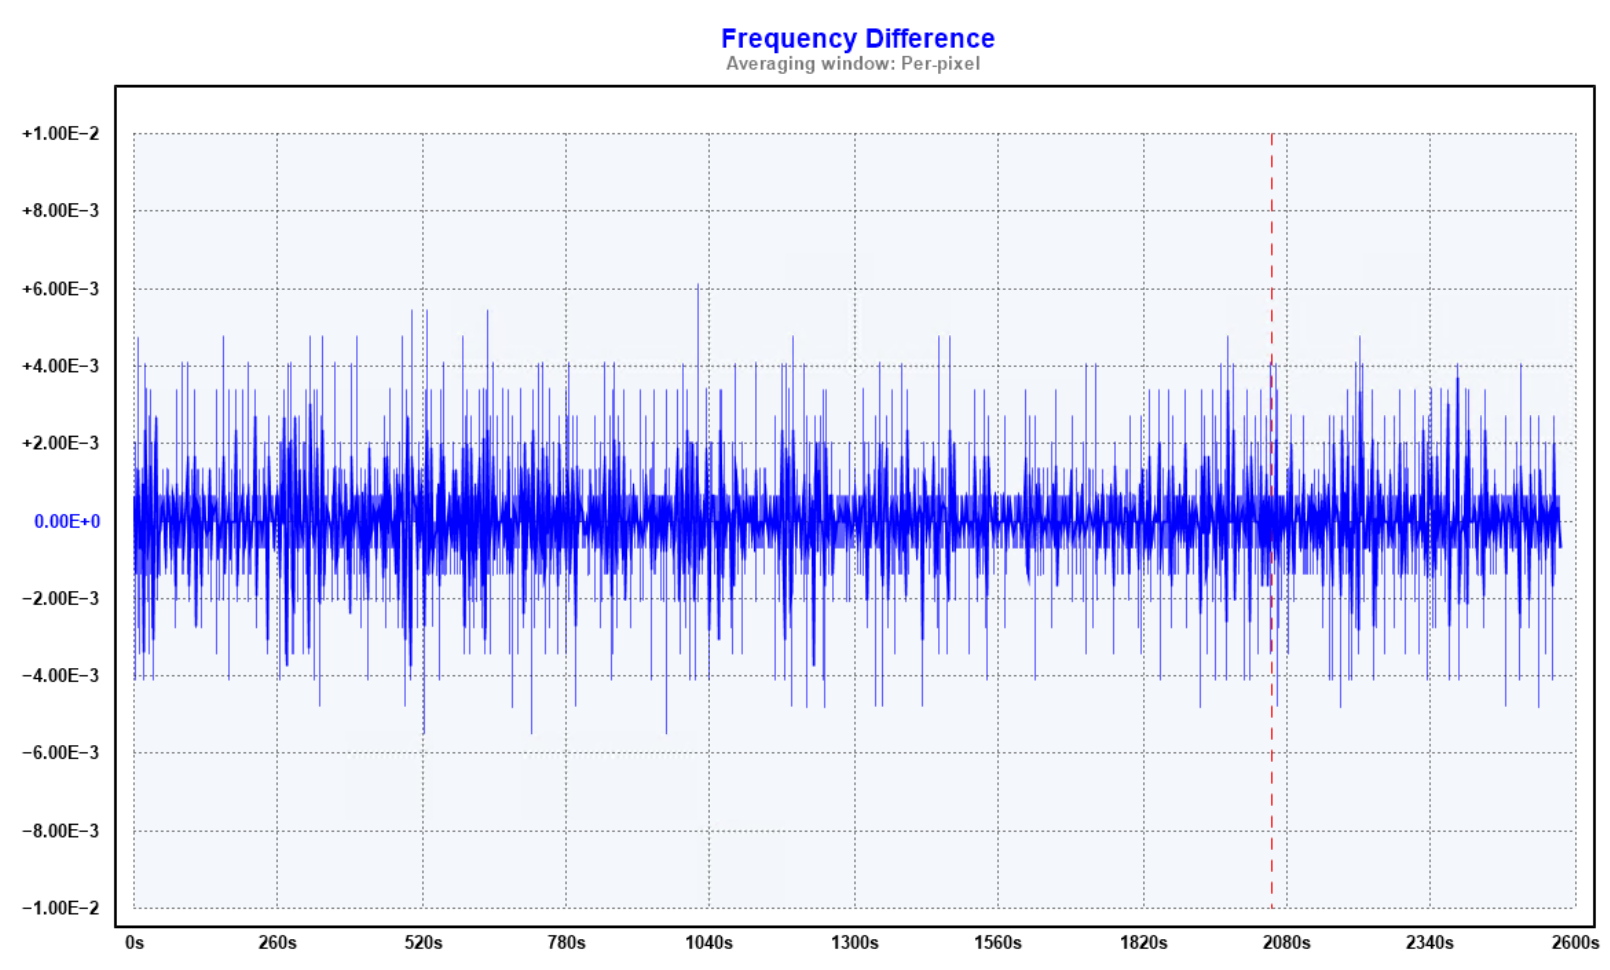Click the +2.00E−3 y-axis label
The image size is (1610, 970).
(x=61, y=443)
